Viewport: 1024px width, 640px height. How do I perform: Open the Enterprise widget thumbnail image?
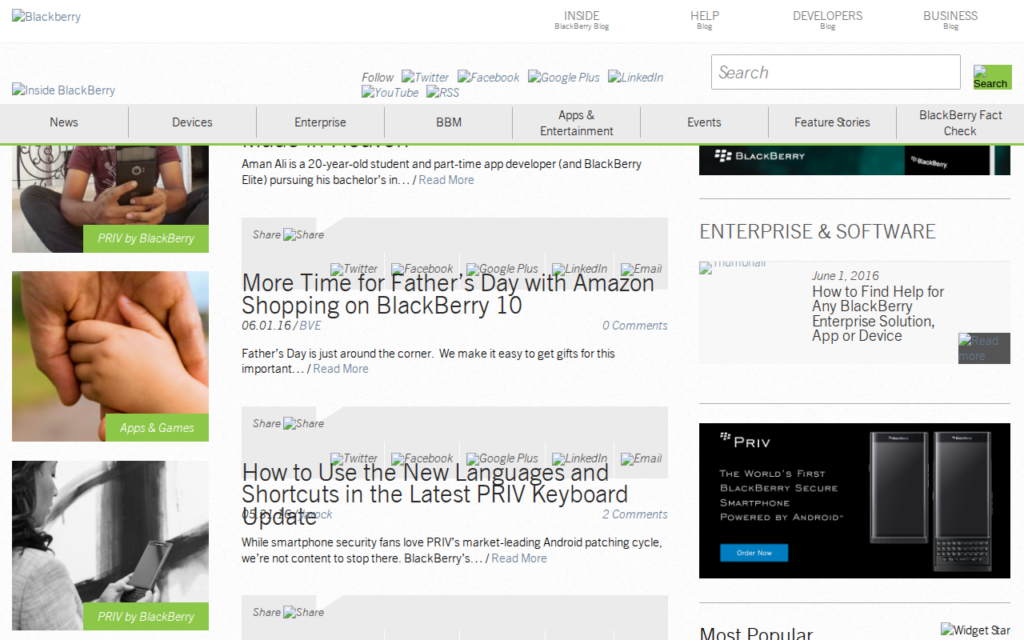(x=733, y=266)
